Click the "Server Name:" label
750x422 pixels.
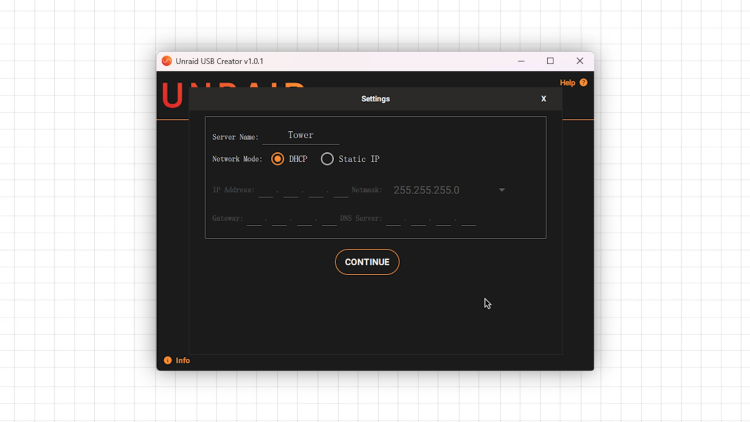[x=235, y=137]
